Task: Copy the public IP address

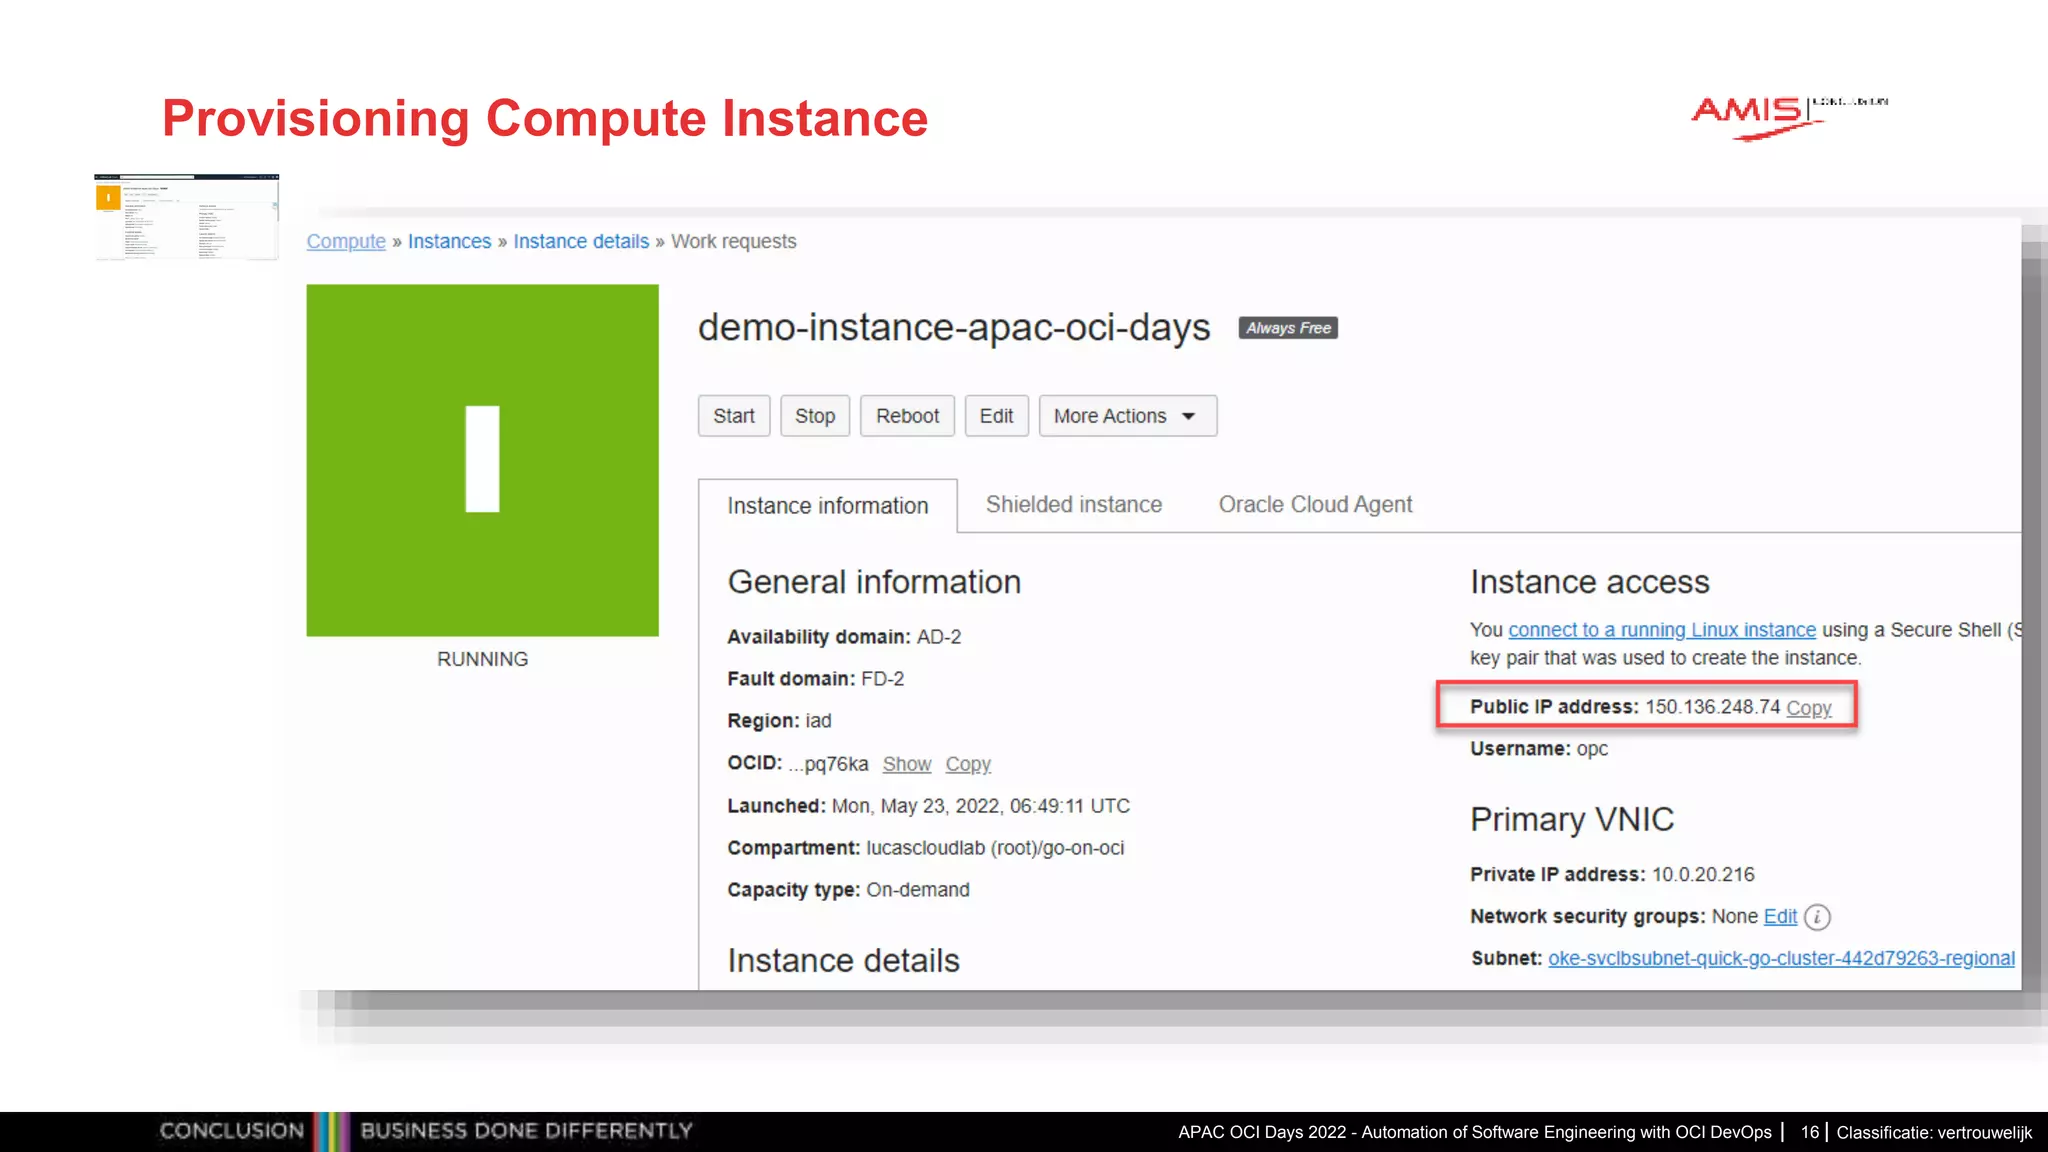Action: 1809,707
